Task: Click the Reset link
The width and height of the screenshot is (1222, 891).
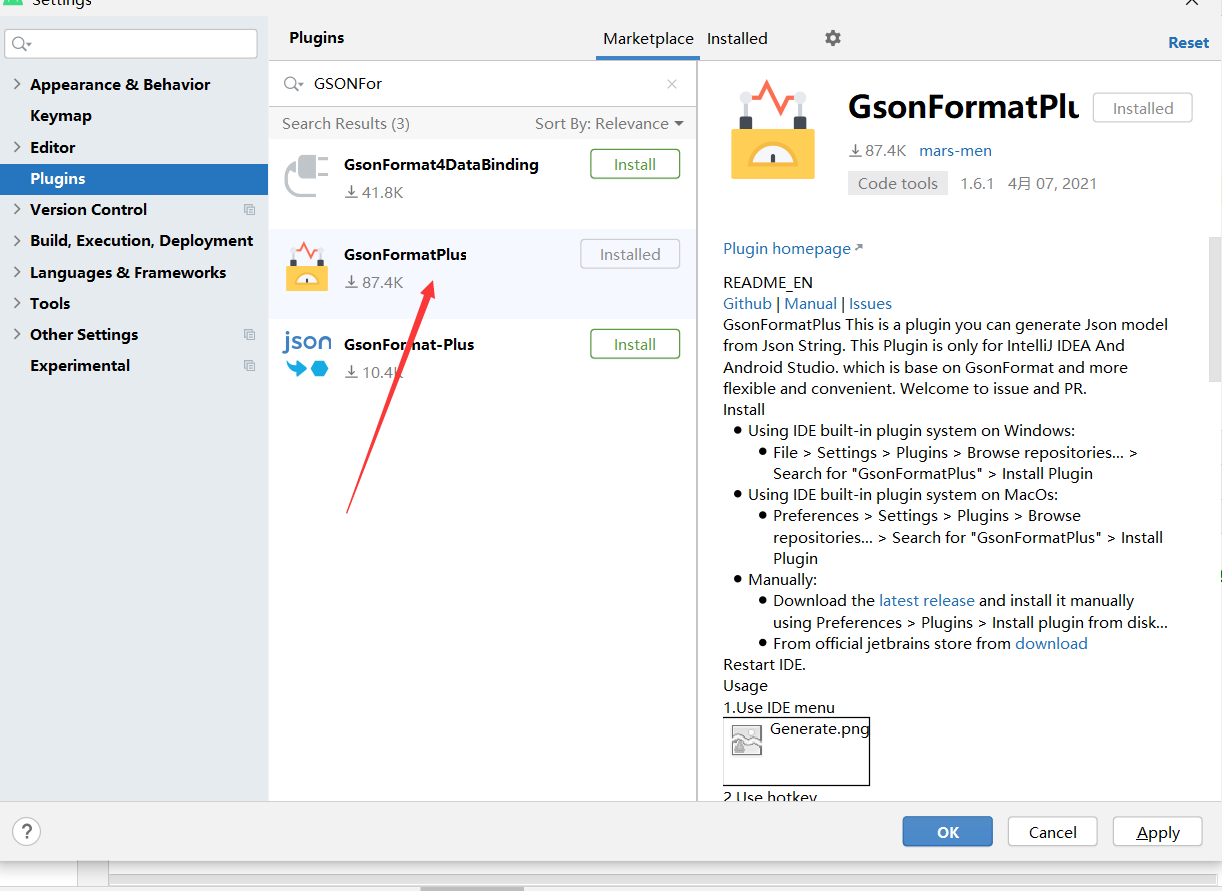Action: [1188, 42]
